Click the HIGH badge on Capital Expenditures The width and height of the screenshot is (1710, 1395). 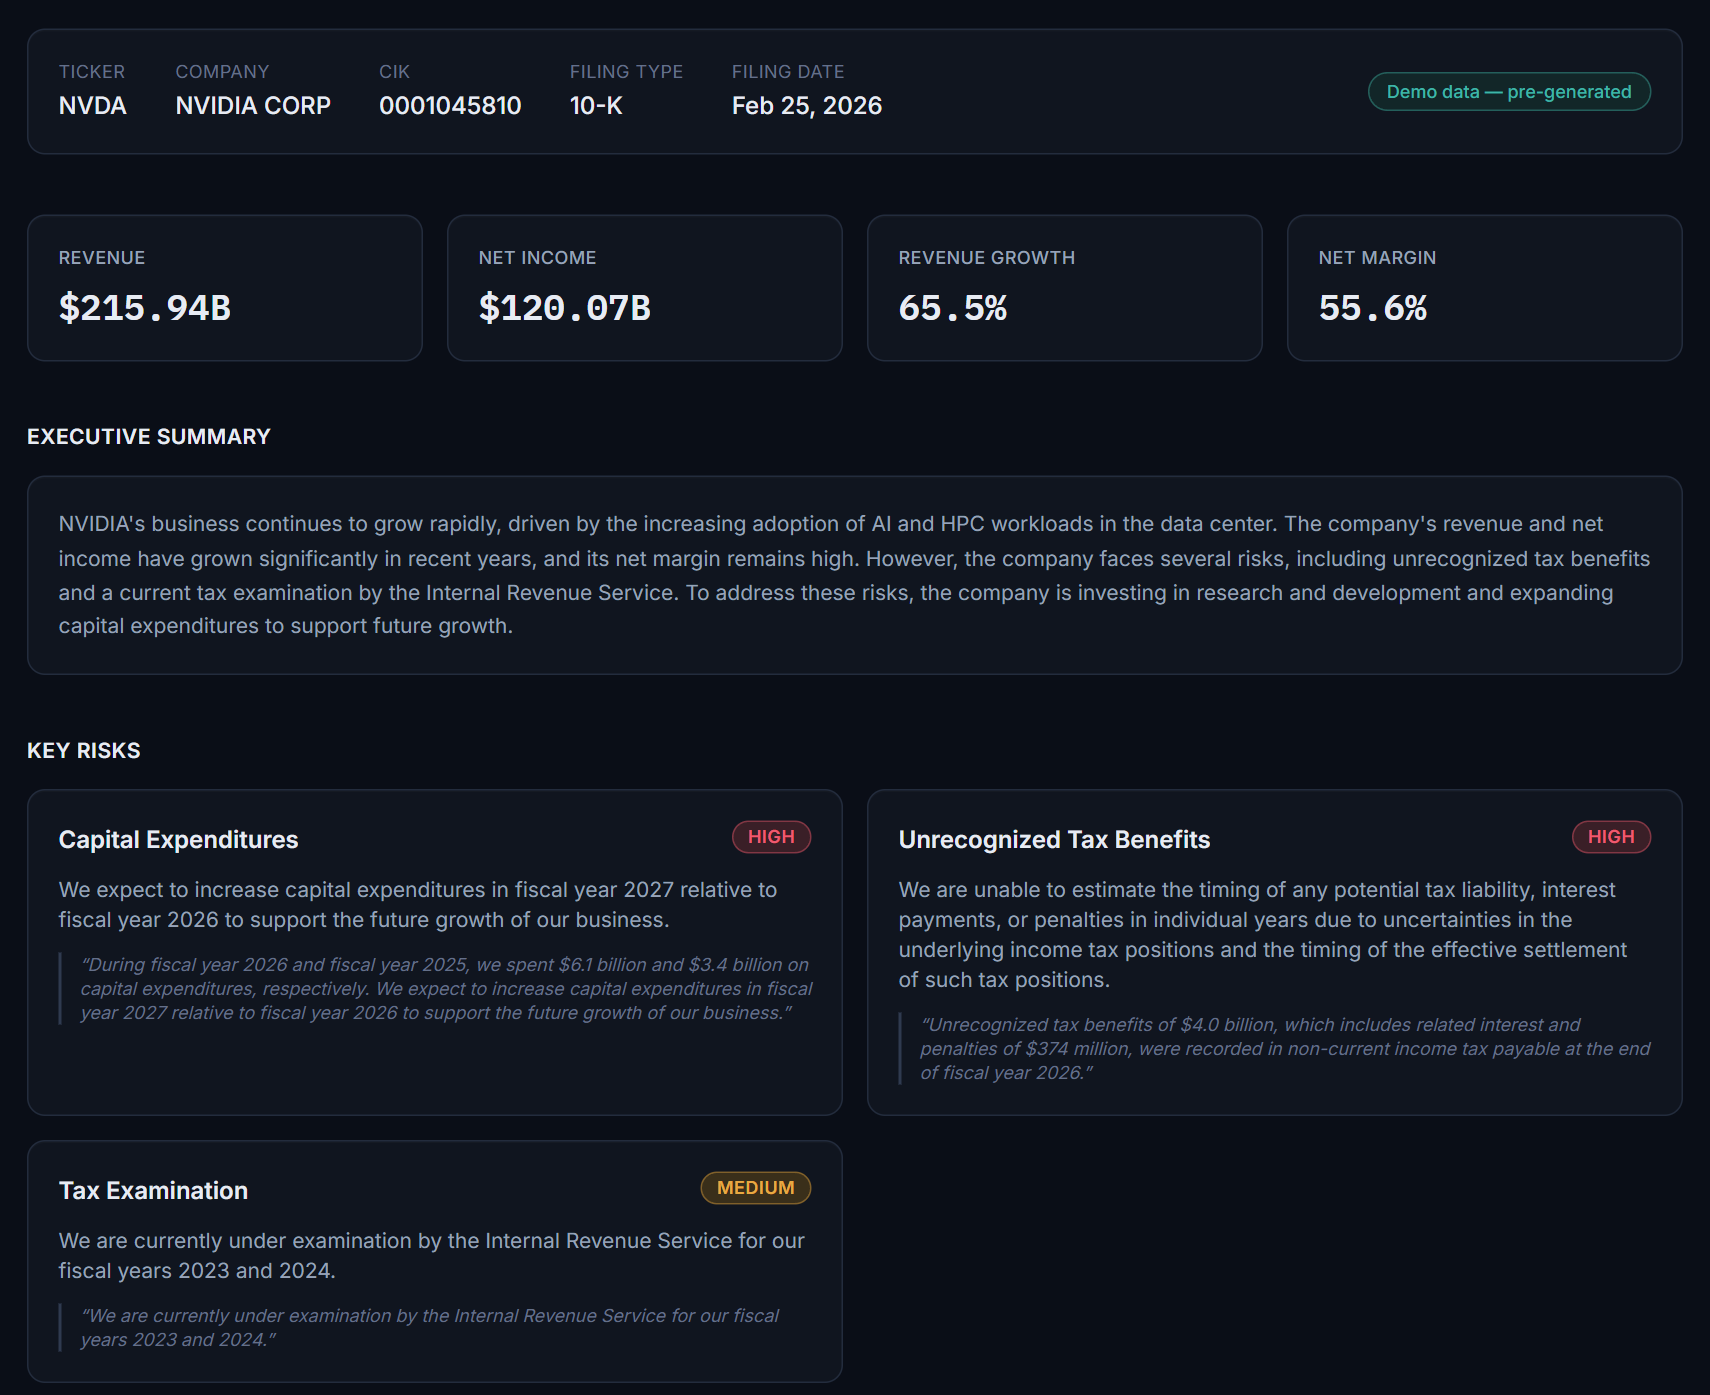tap(771, 837)
